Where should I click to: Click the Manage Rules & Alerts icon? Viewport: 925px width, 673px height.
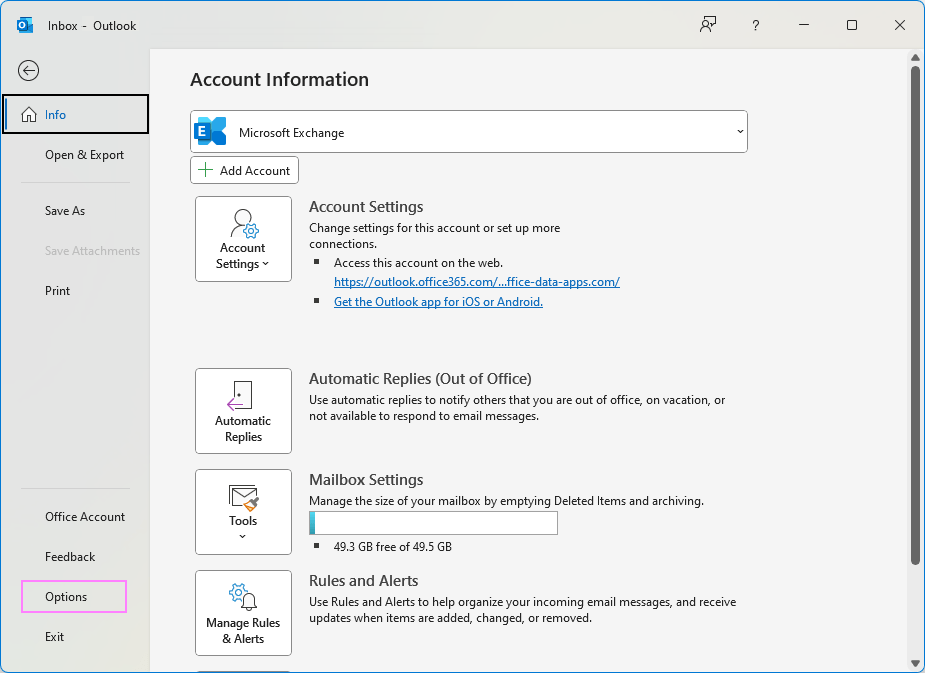(243, 613)
